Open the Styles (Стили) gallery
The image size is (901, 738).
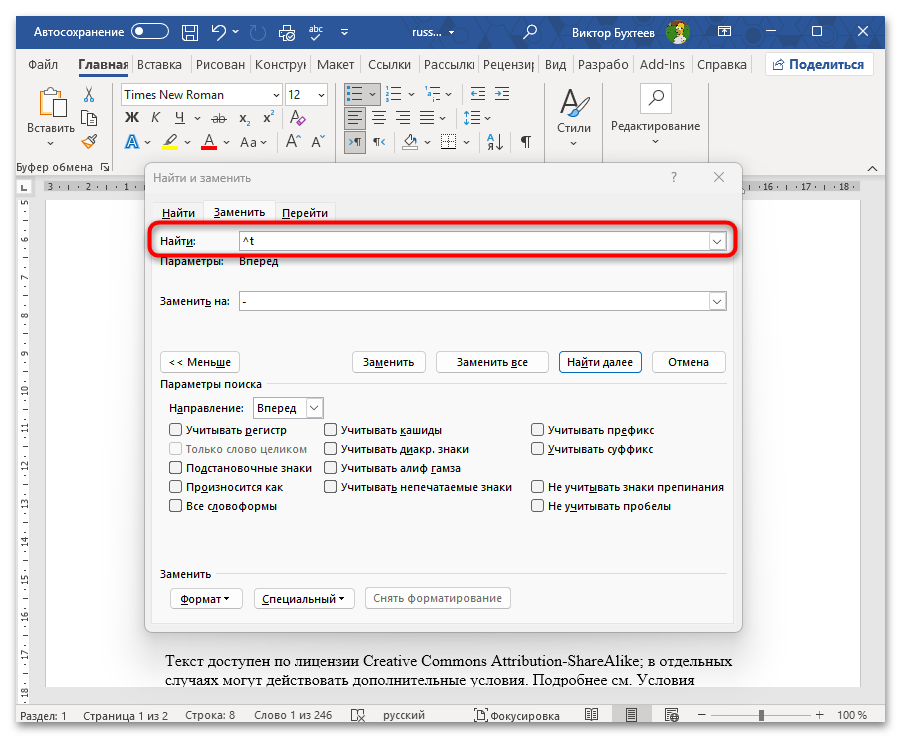573,117
